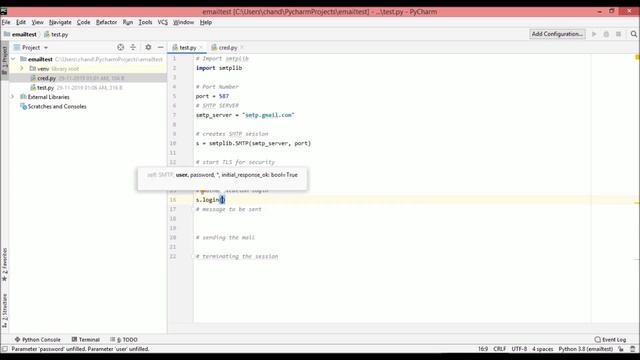Click the code line 'import smtplib'
This screenshot has height=360, width=640.
(219, 68)
